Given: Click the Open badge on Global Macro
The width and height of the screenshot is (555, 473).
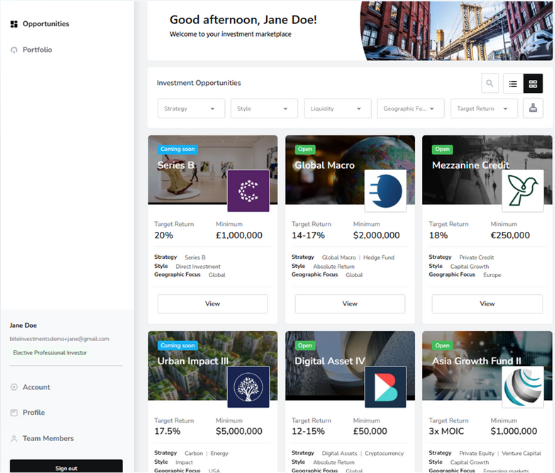Looking at the screenshot, I should click(x=305, y=149).
